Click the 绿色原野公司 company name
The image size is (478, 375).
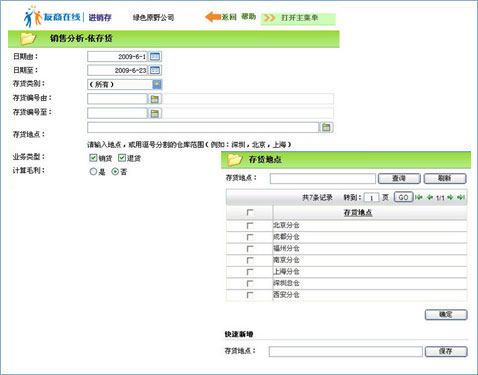(x=153, y=18)
